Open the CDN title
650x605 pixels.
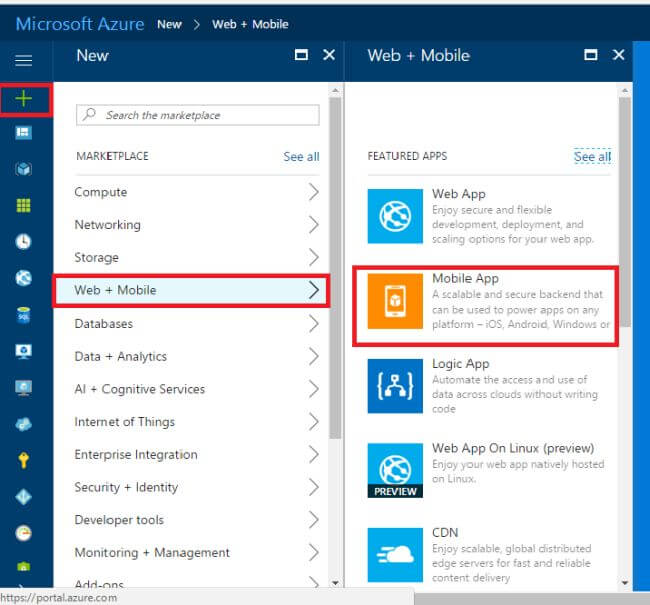pyautogui.click(x=445, y=532)
